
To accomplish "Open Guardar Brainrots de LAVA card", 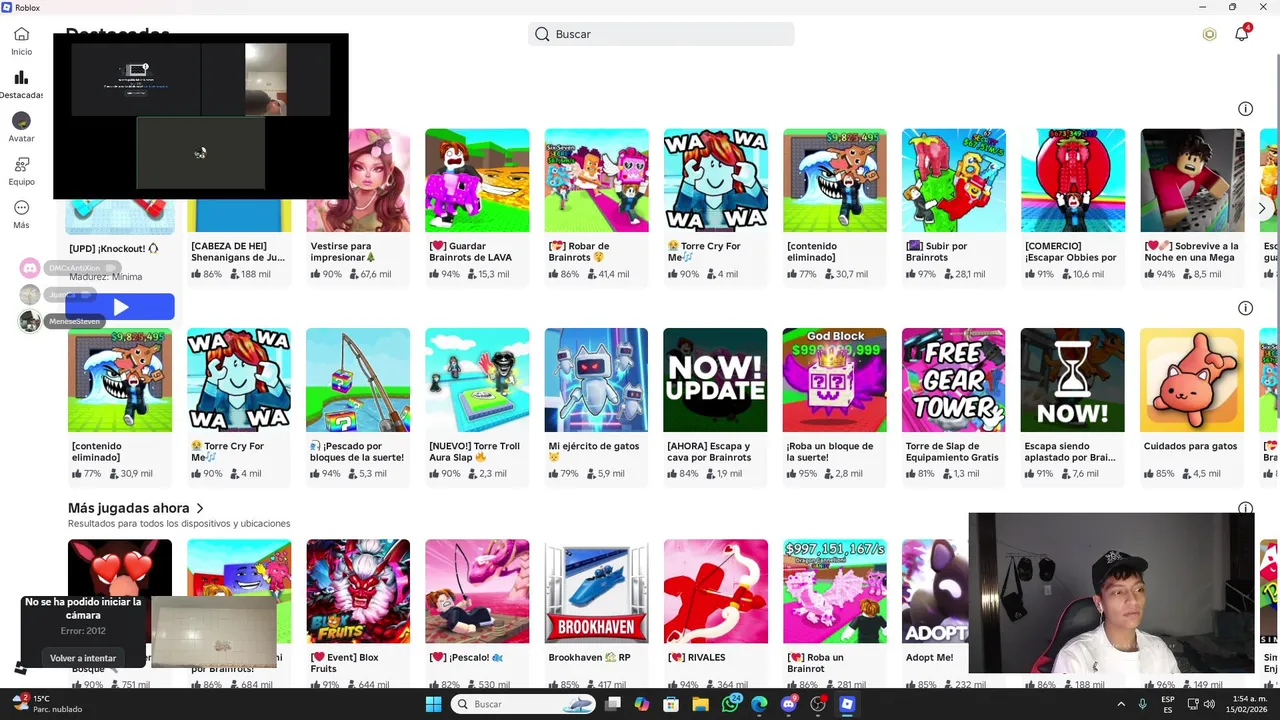I will 477,206.
